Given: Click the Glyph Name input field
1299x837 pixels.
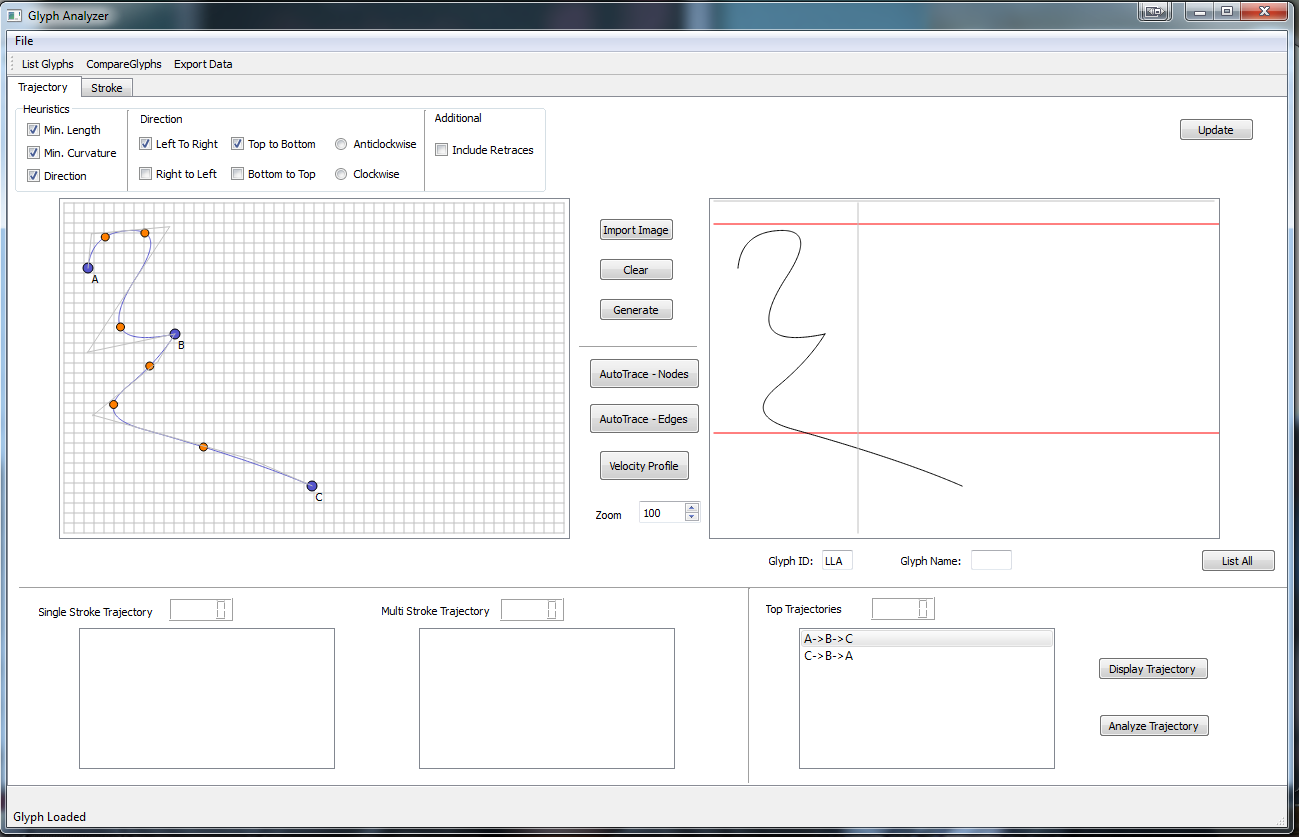Looking at the screenshot, I should click(x=991, y=560).
